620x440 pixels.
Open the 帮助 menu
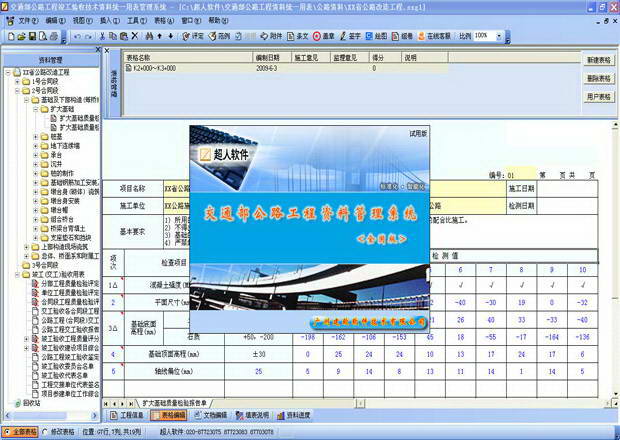(218, 21)
